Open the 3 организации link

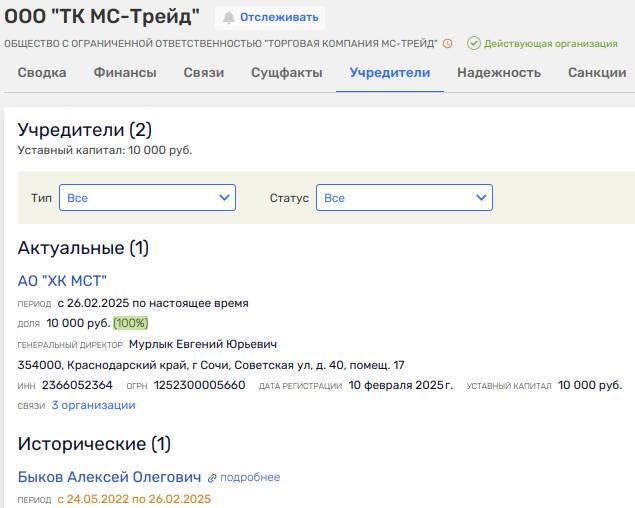[x=94, y=405]
